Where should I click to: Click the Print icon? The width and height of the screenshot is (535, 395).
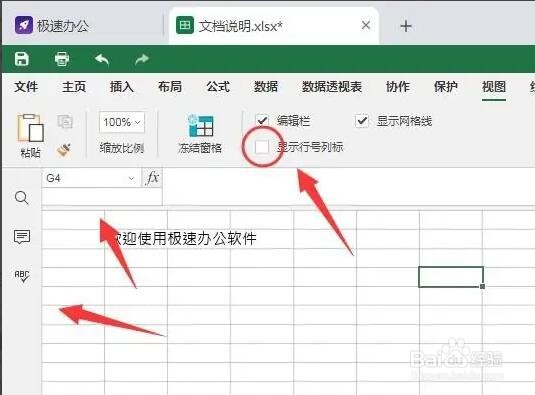point(62,59)
